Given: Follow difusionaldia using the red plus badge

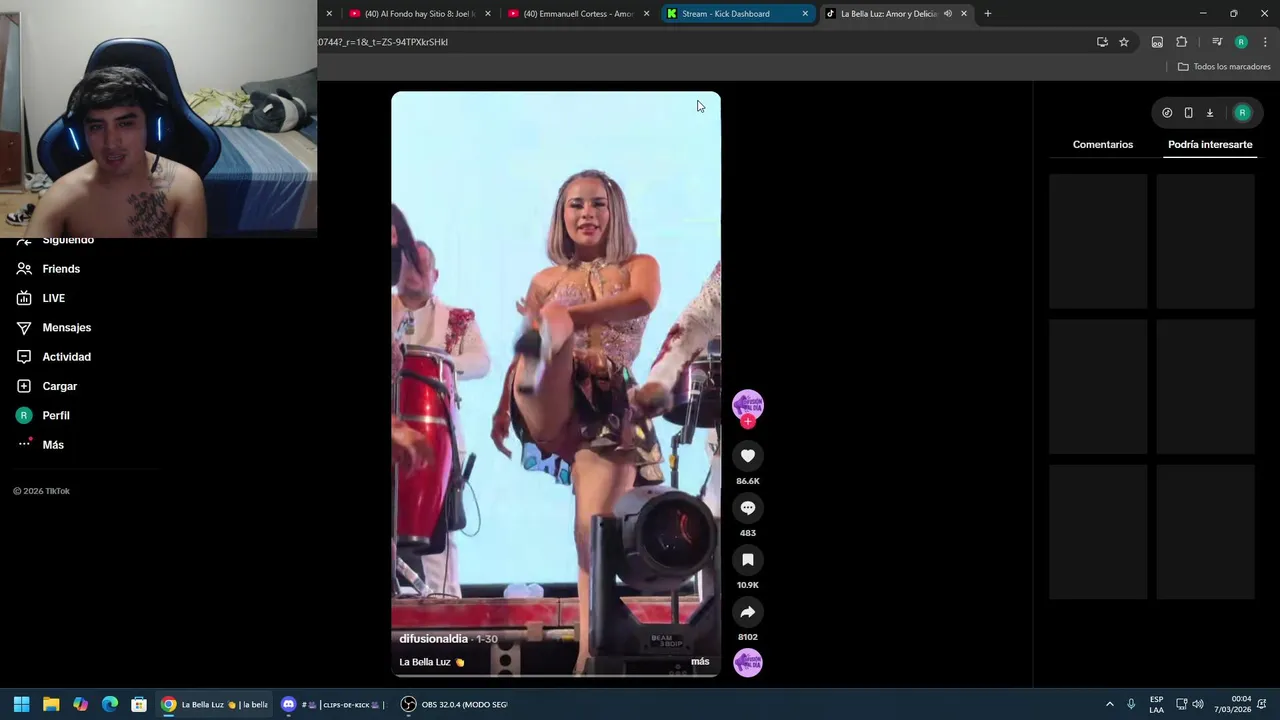Looking at the screenshot, I should (x=747, y=422).
